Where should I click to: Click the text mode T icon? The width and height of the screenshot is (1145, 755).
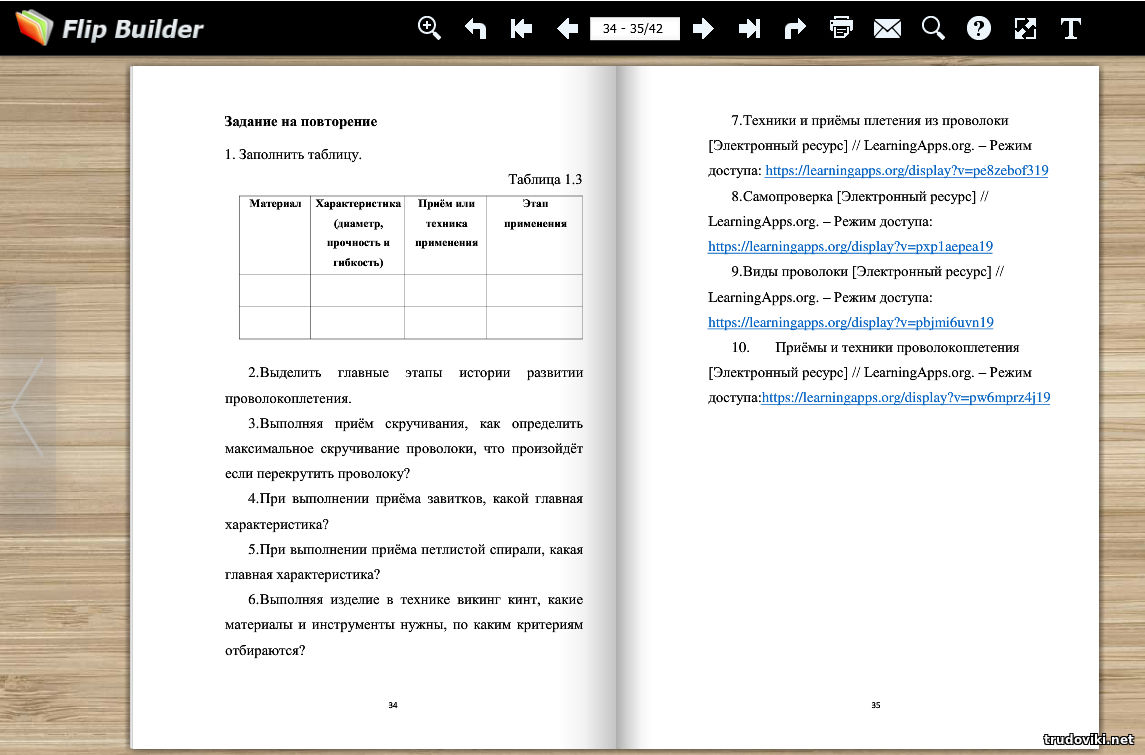[x=1071, y=28]
